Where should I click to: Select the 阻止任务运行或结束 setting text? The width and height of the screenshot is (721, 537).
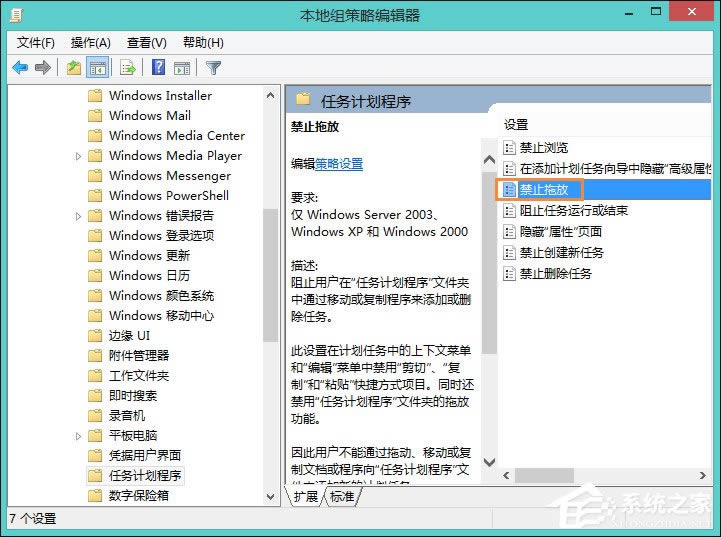point(574,211)
